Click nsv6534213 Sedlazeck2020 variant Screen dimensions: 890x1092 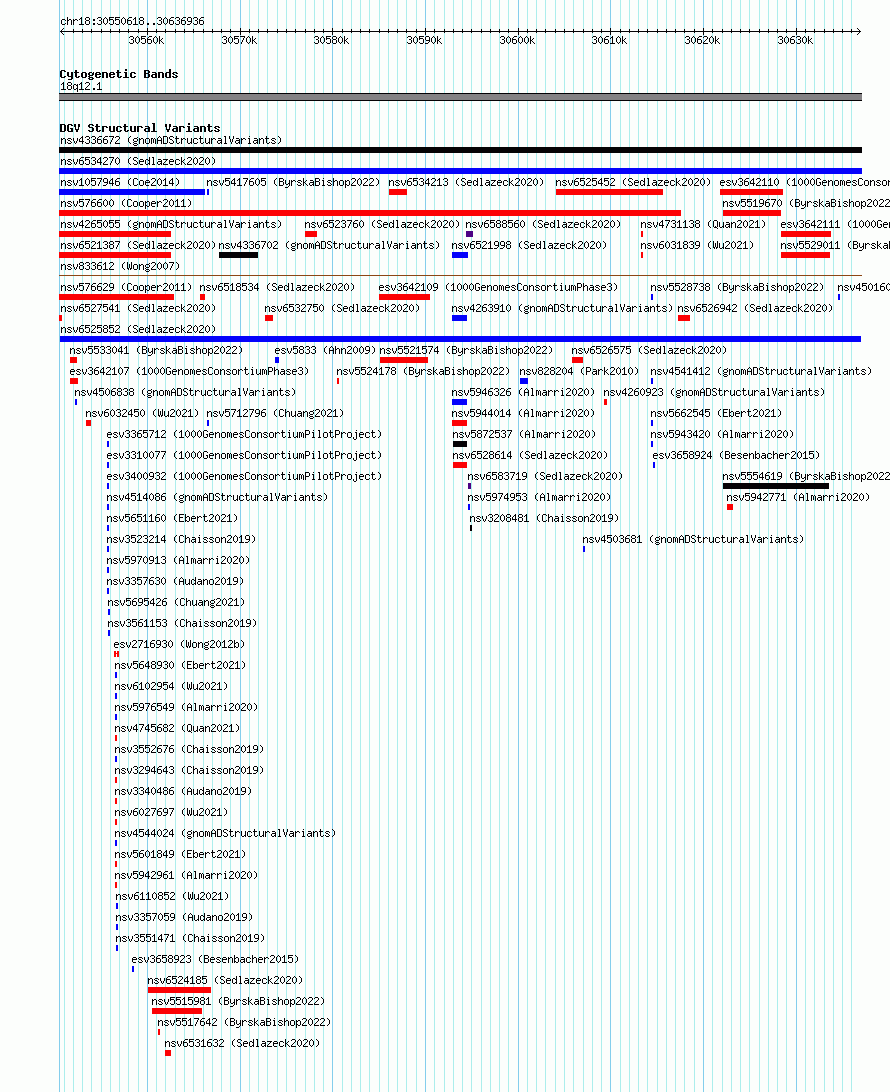(466, 182)
